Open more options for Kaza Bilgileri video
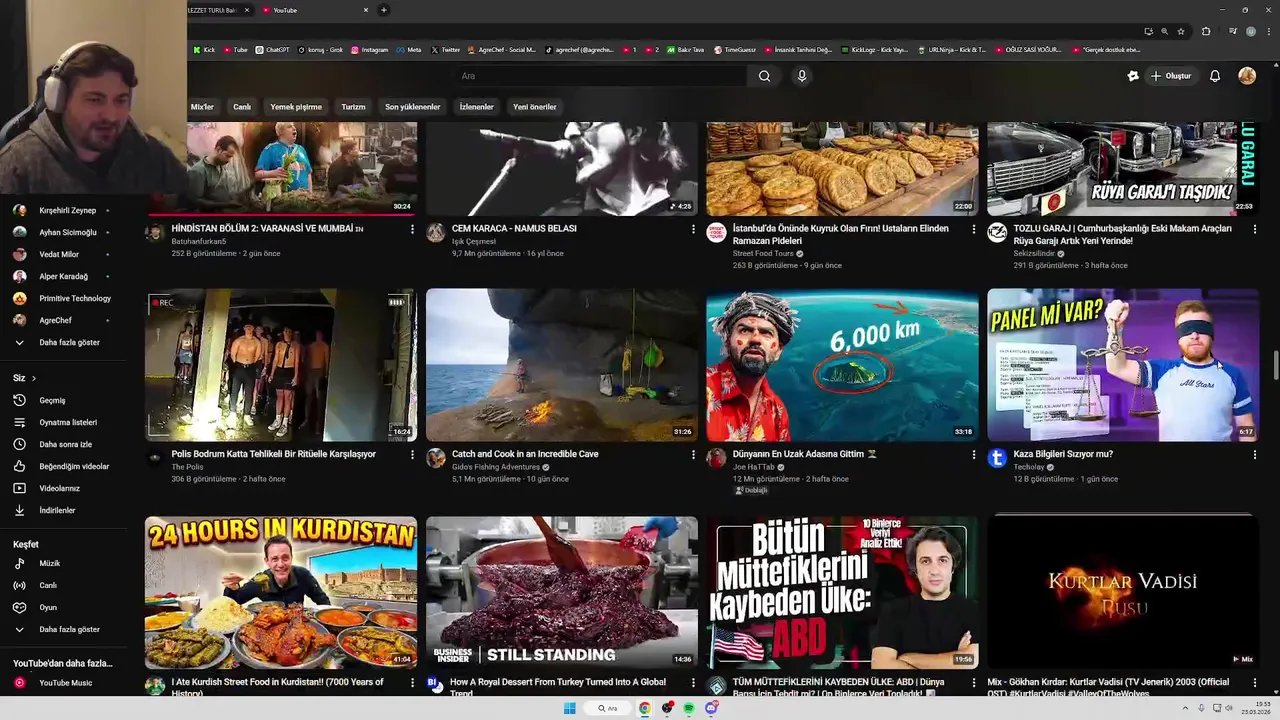The width and height of the screenshot is (1280, 720). tap(1255, 454)
